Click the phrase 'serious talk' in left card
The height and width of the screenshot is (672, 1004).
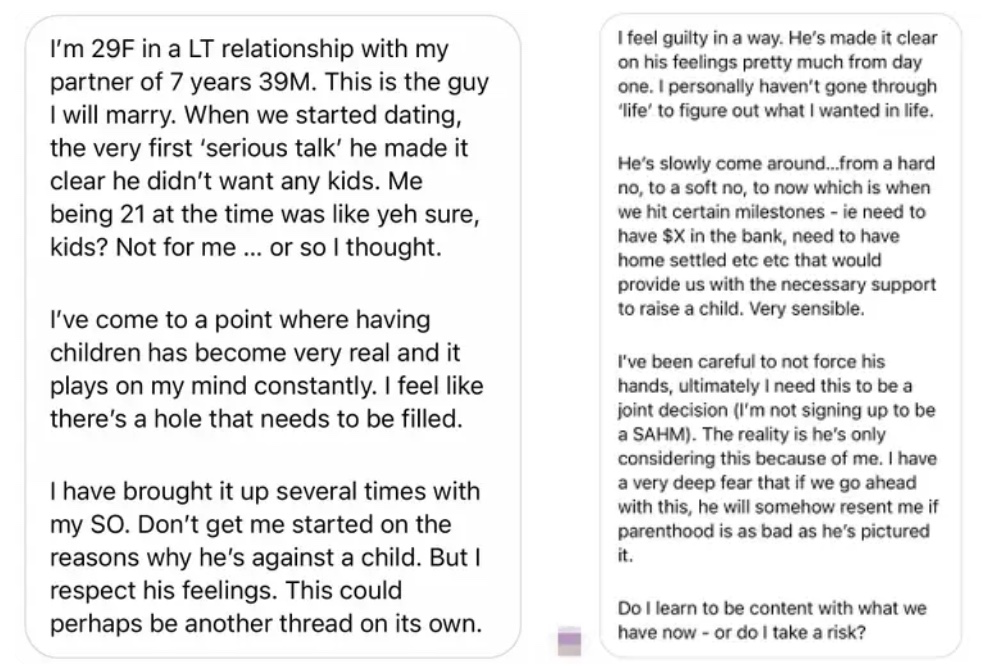click(273, 148)
